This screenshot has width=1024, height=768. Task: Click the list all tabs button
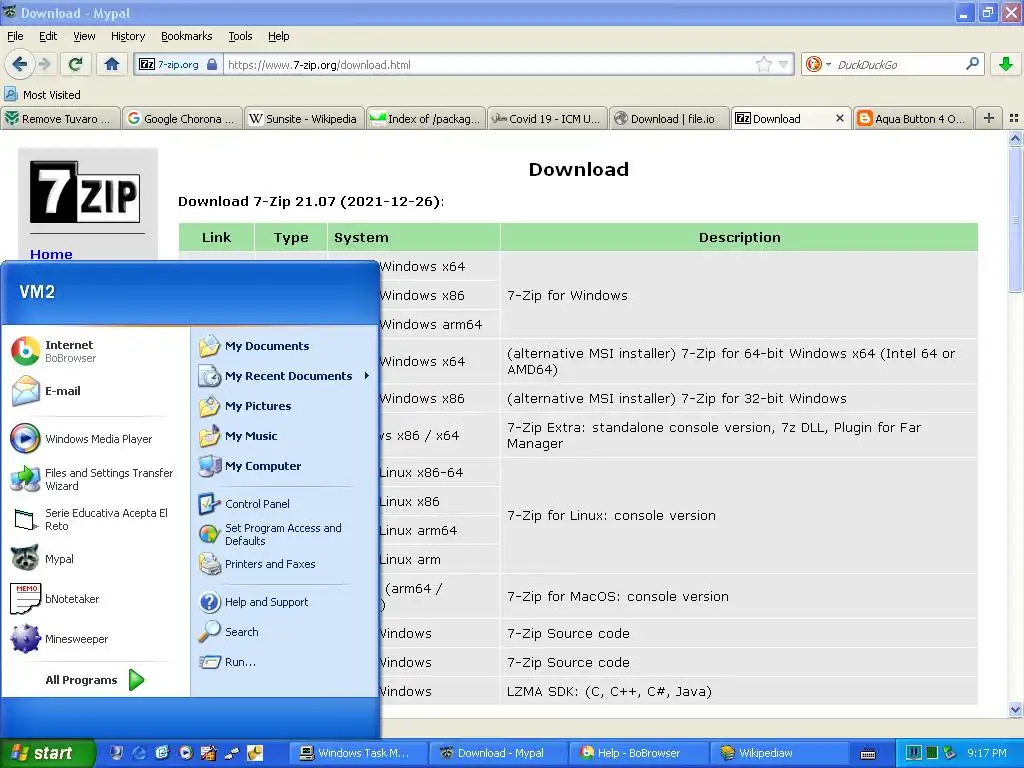tap(1014, 118)
